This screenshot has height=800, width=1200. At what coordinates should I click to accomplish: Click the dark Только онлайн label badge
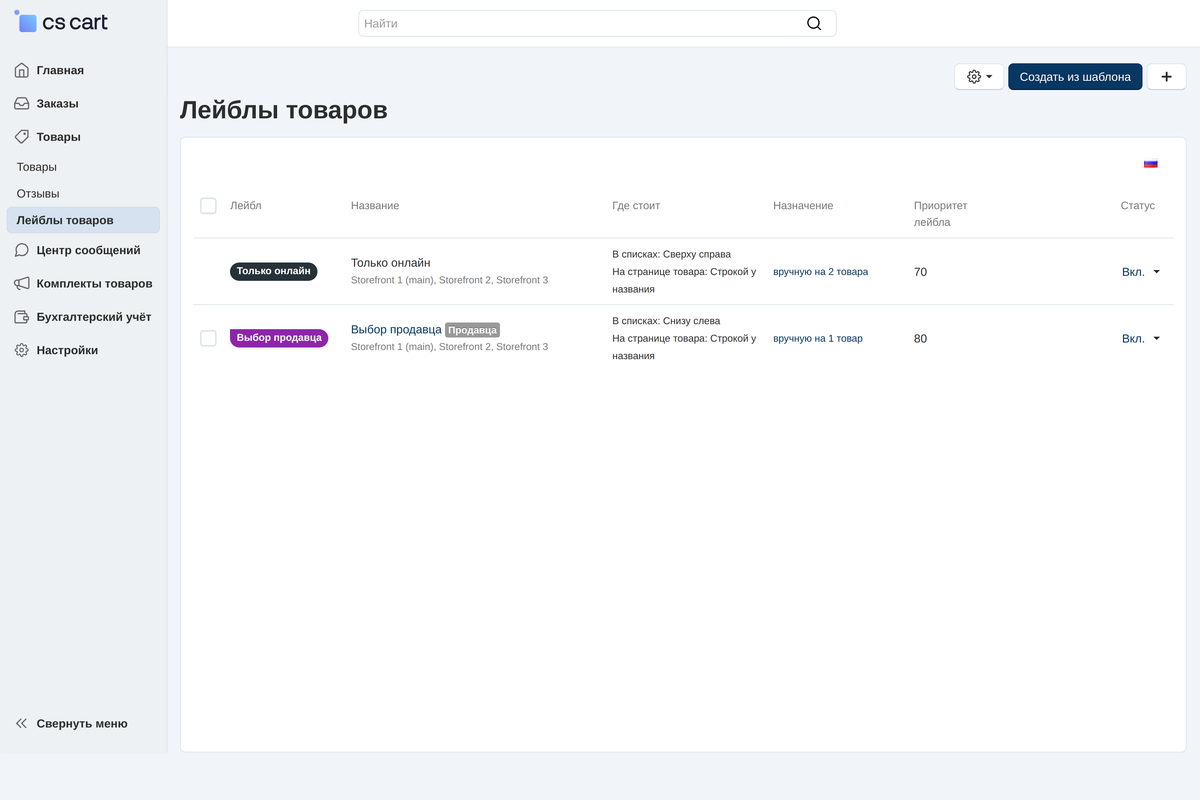point(274,271)
